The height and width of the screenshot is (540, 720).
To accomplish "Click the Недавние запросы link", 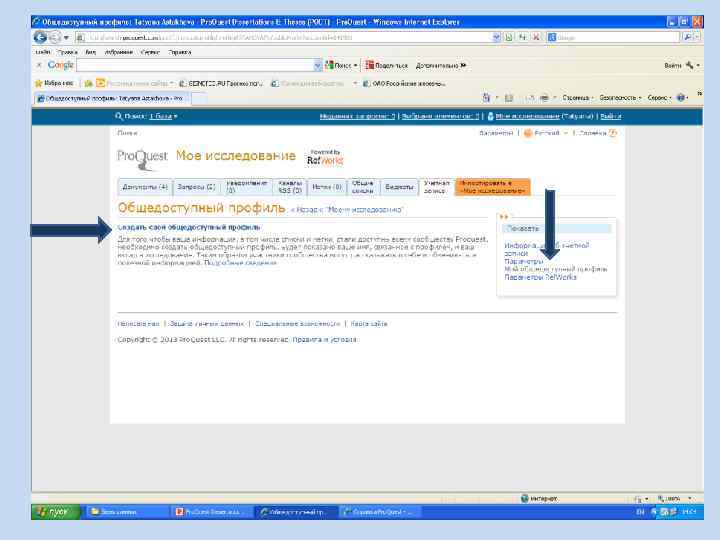I will (x=357, y=117).
